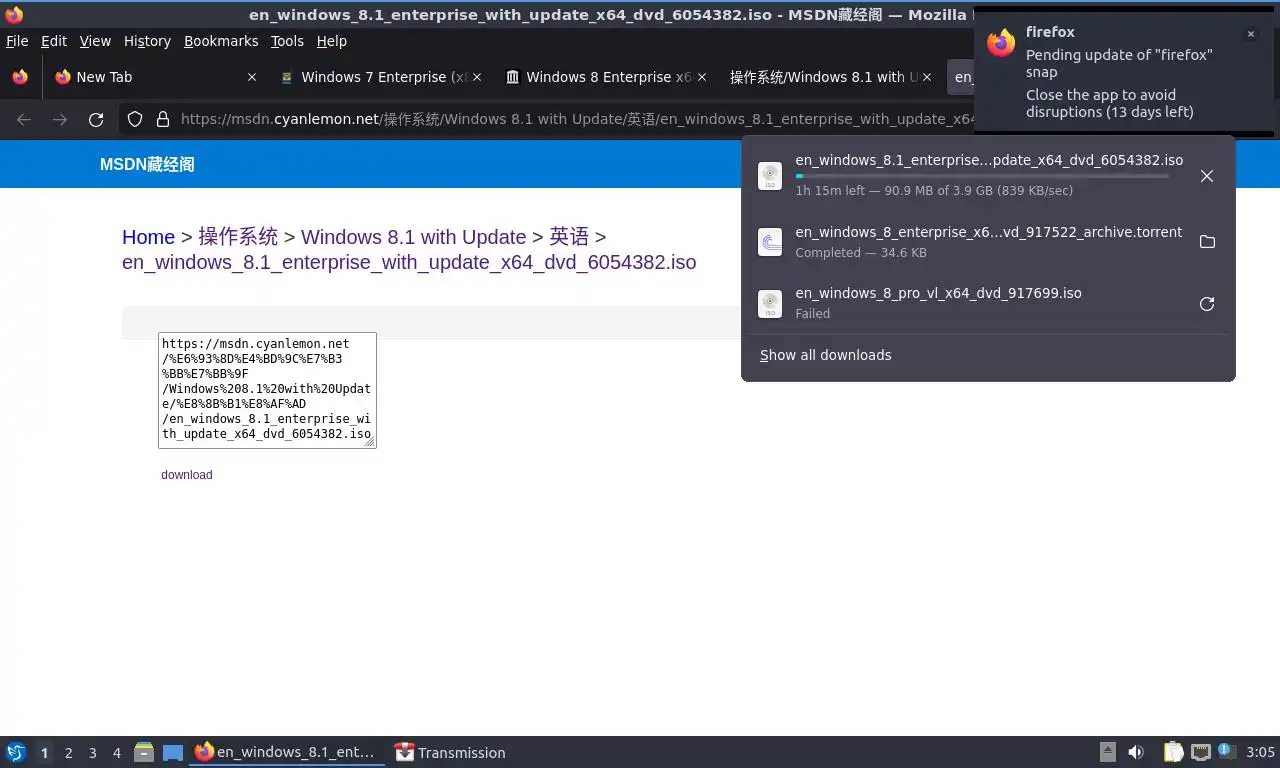Switch to the New Tab tab

pos(156,77)
